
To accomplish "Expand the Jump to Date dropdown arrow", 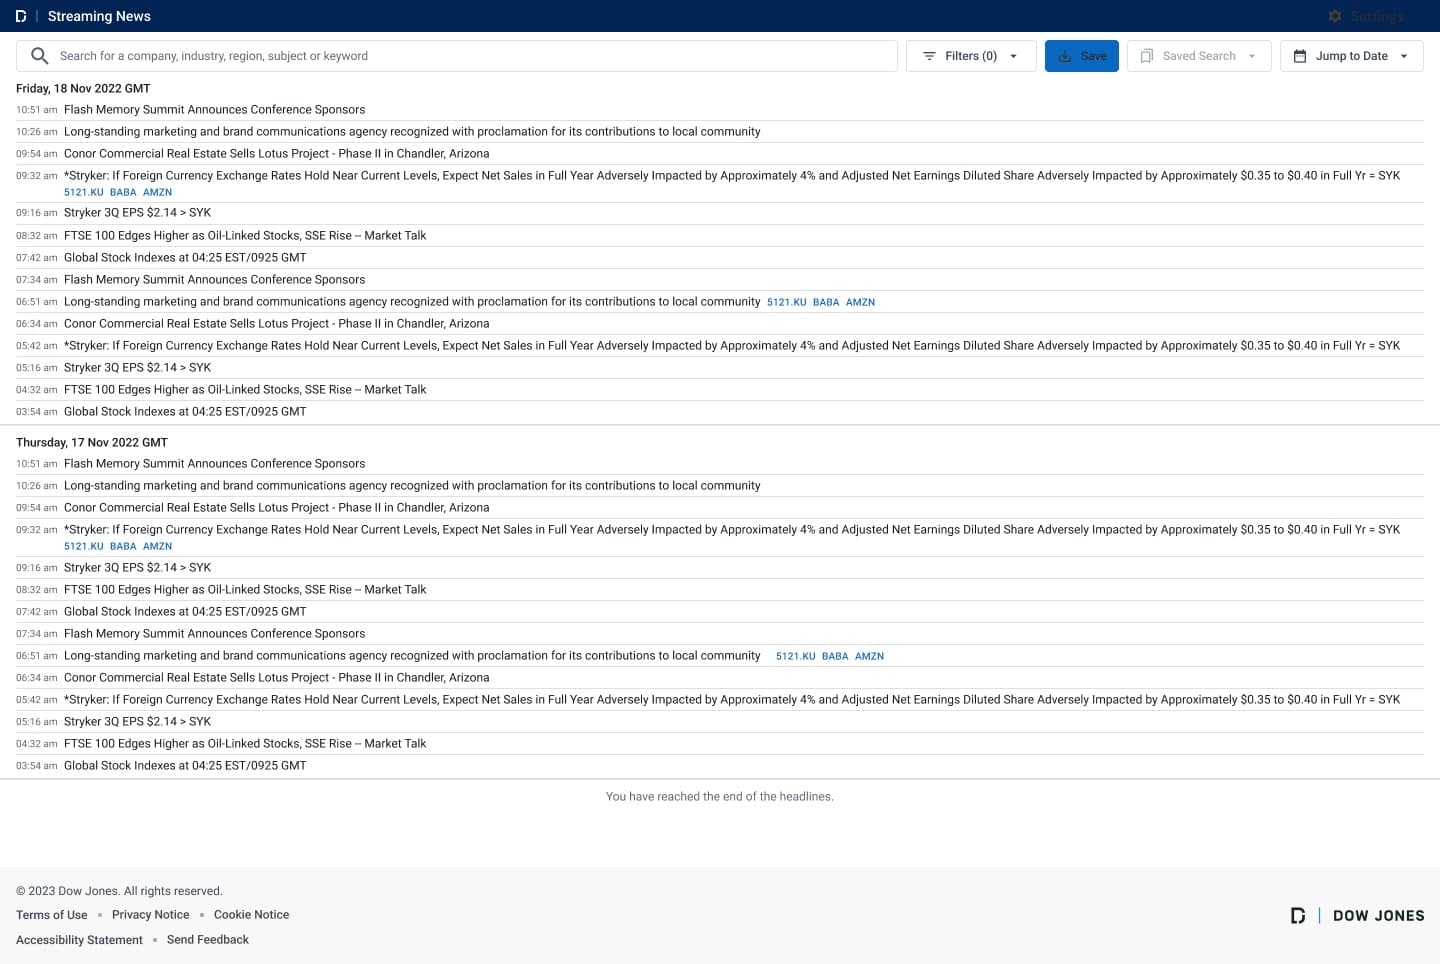I will [x=1404, y=56].
